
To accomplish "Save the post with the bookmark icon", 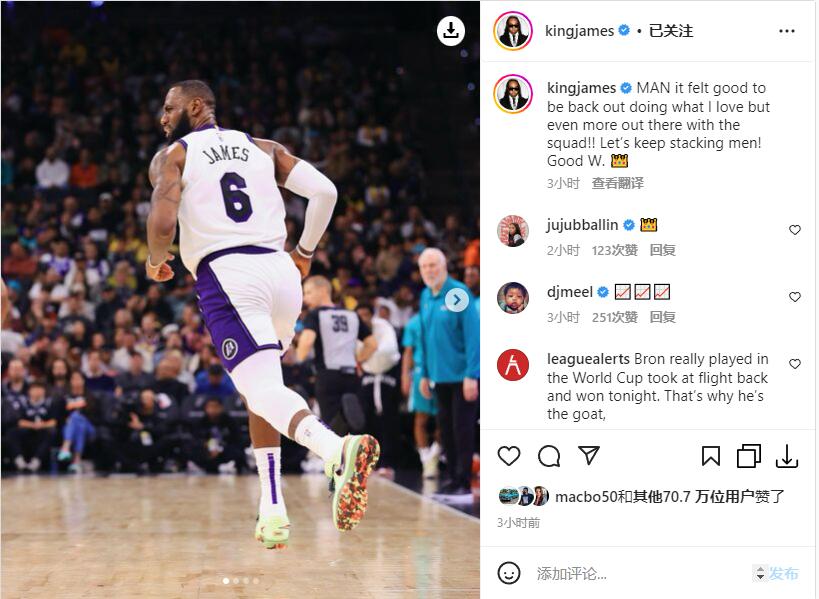I will [710, 456].
